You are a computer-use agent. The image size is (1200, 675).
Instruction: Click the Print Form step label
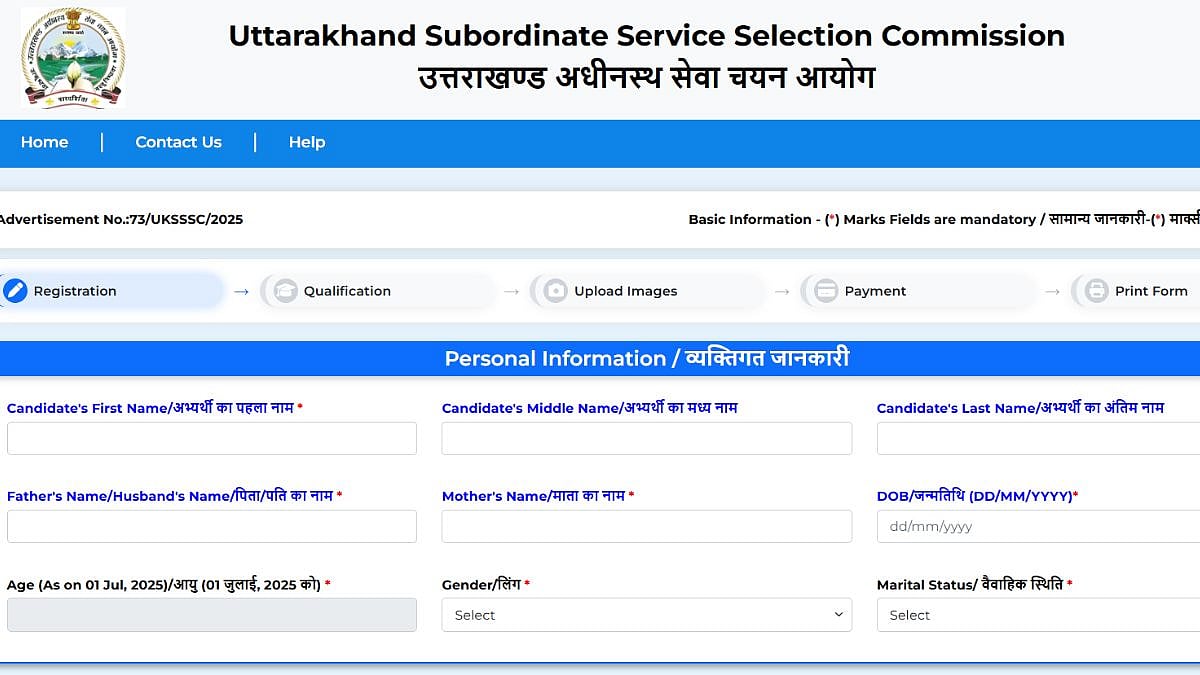pos(1151,291)
